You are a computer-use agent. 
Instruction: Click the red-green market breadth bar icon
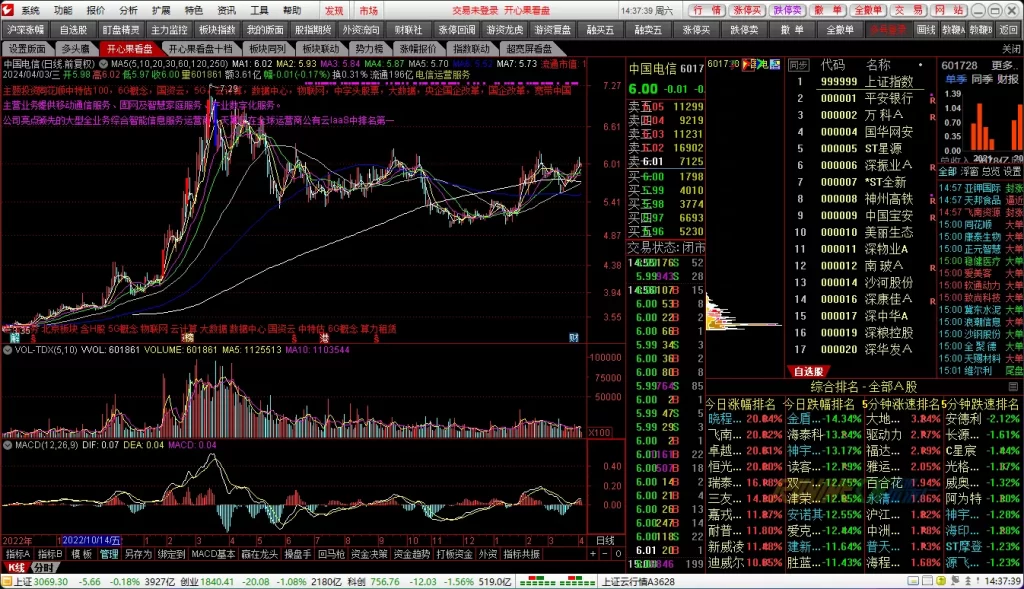(x=563, y=581)
